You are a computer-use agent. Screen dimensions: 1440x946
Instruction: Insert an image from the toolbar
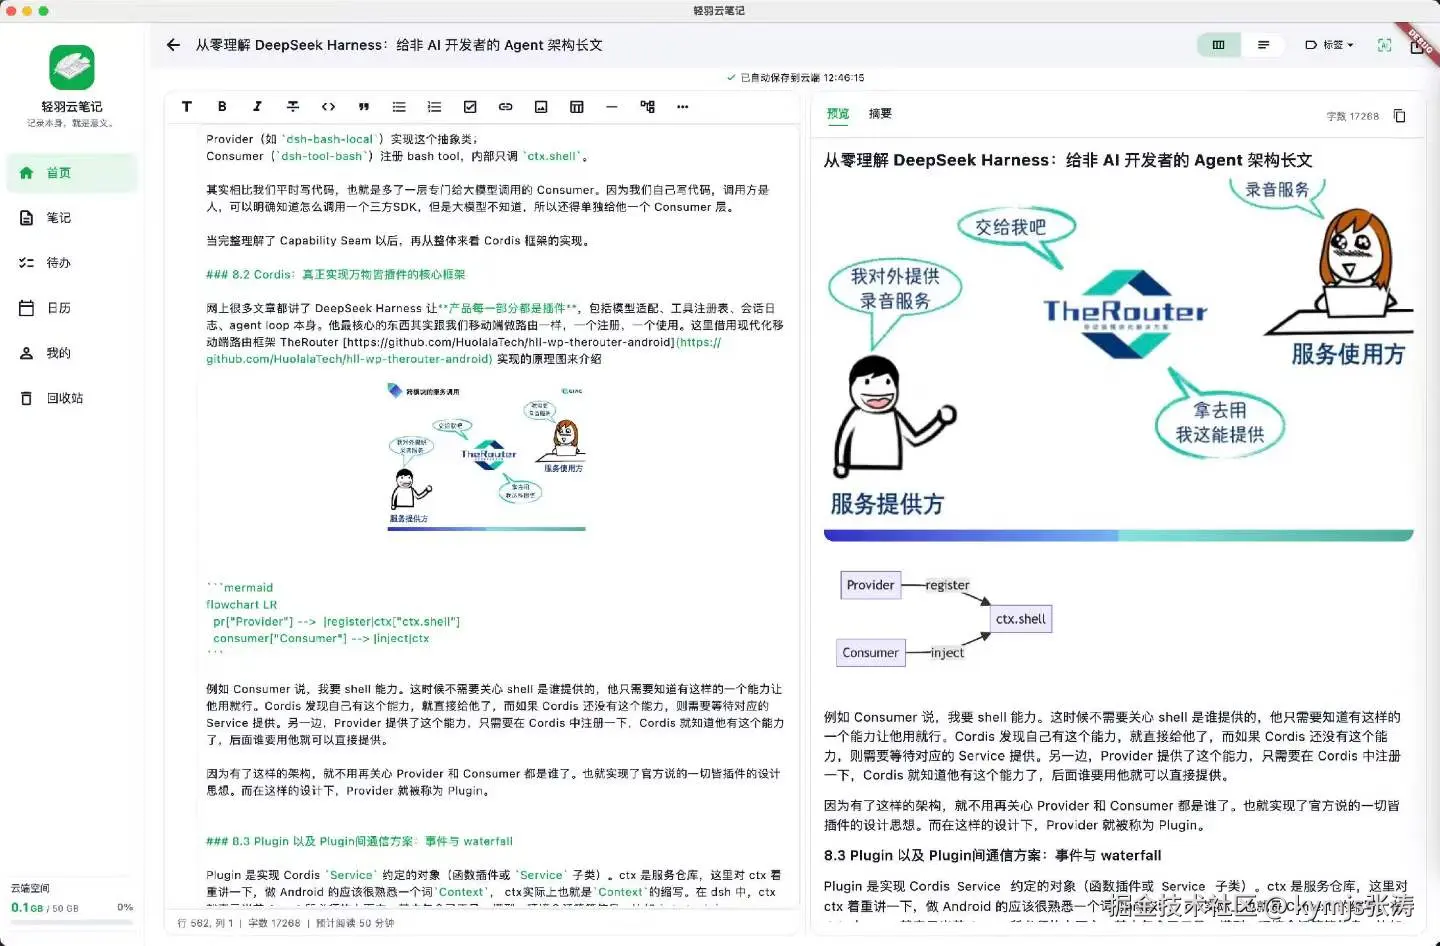tap(541, 107)
